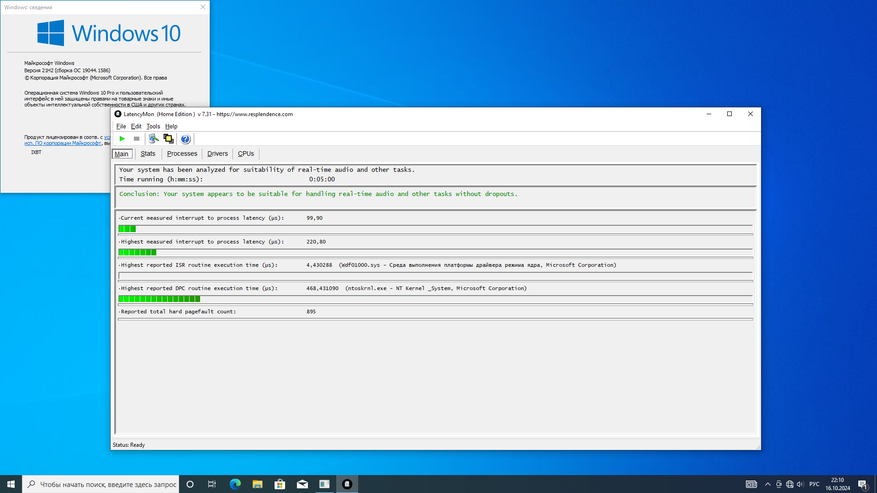The image size is (877, 493).
Task: Switch to the Processes tab
Action: click(182, 154)
